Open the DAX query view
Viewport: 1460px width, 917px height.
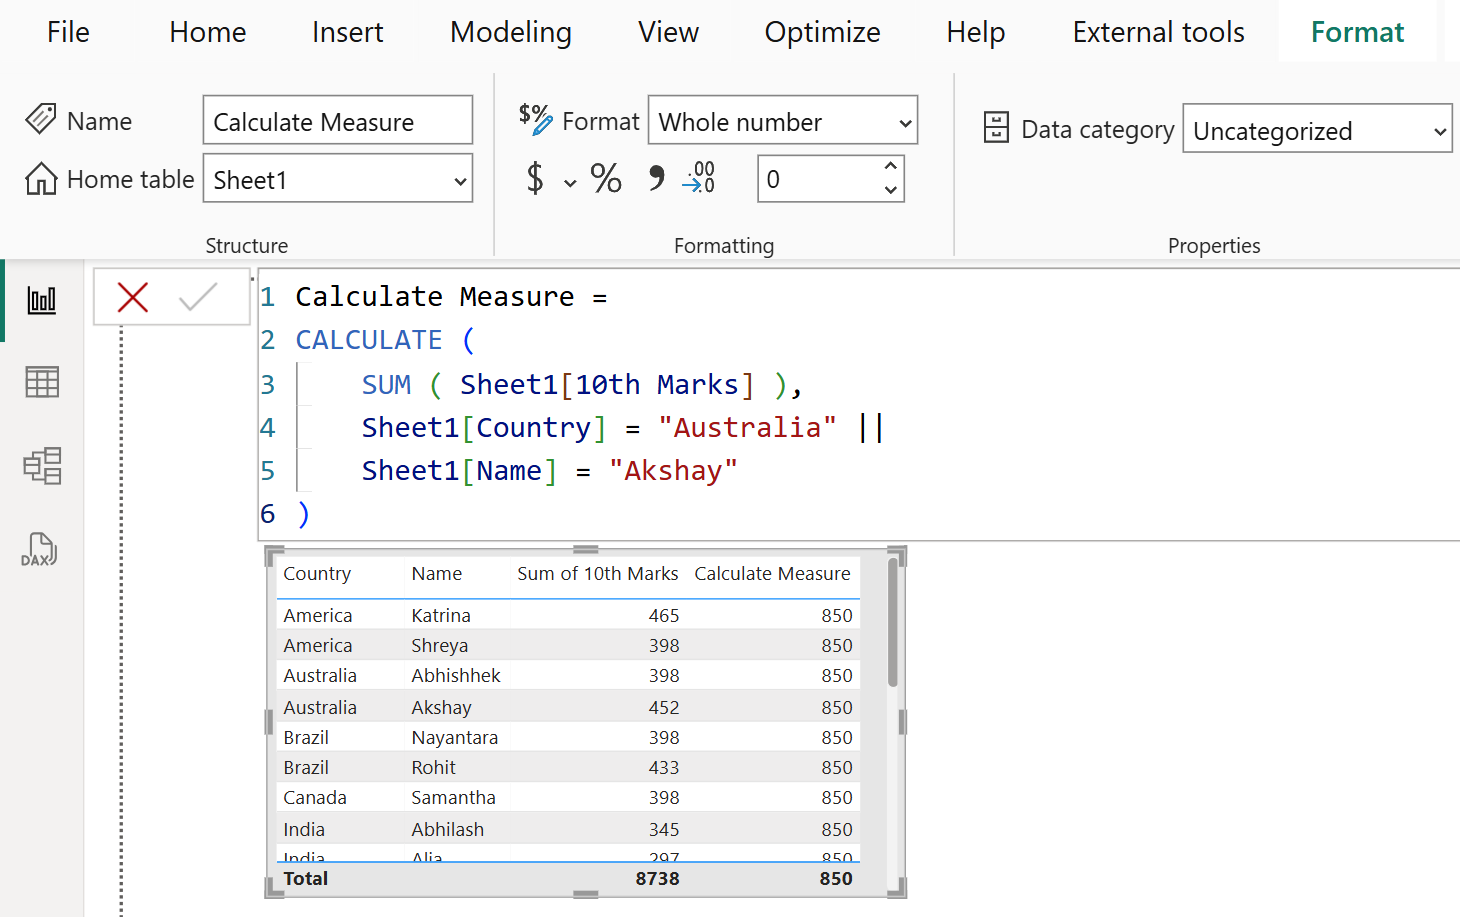point(41,549)
